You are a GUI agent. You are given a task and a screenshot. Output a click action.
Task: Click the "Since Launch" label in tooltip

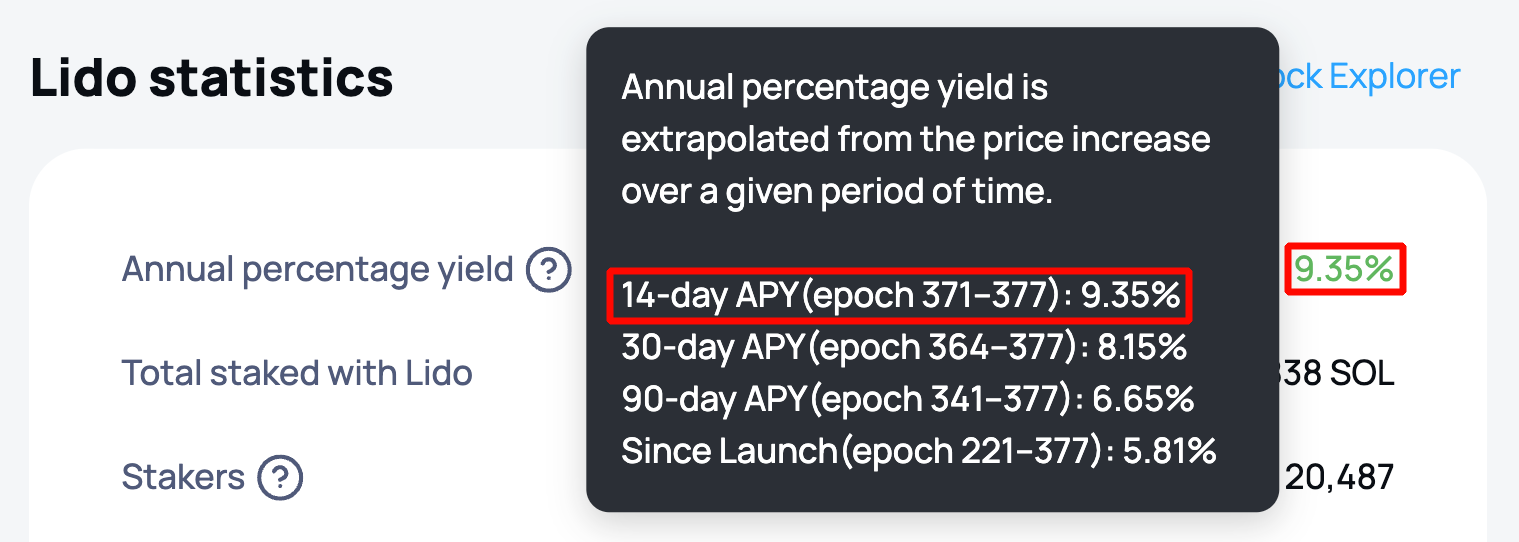tap(728, 452)
